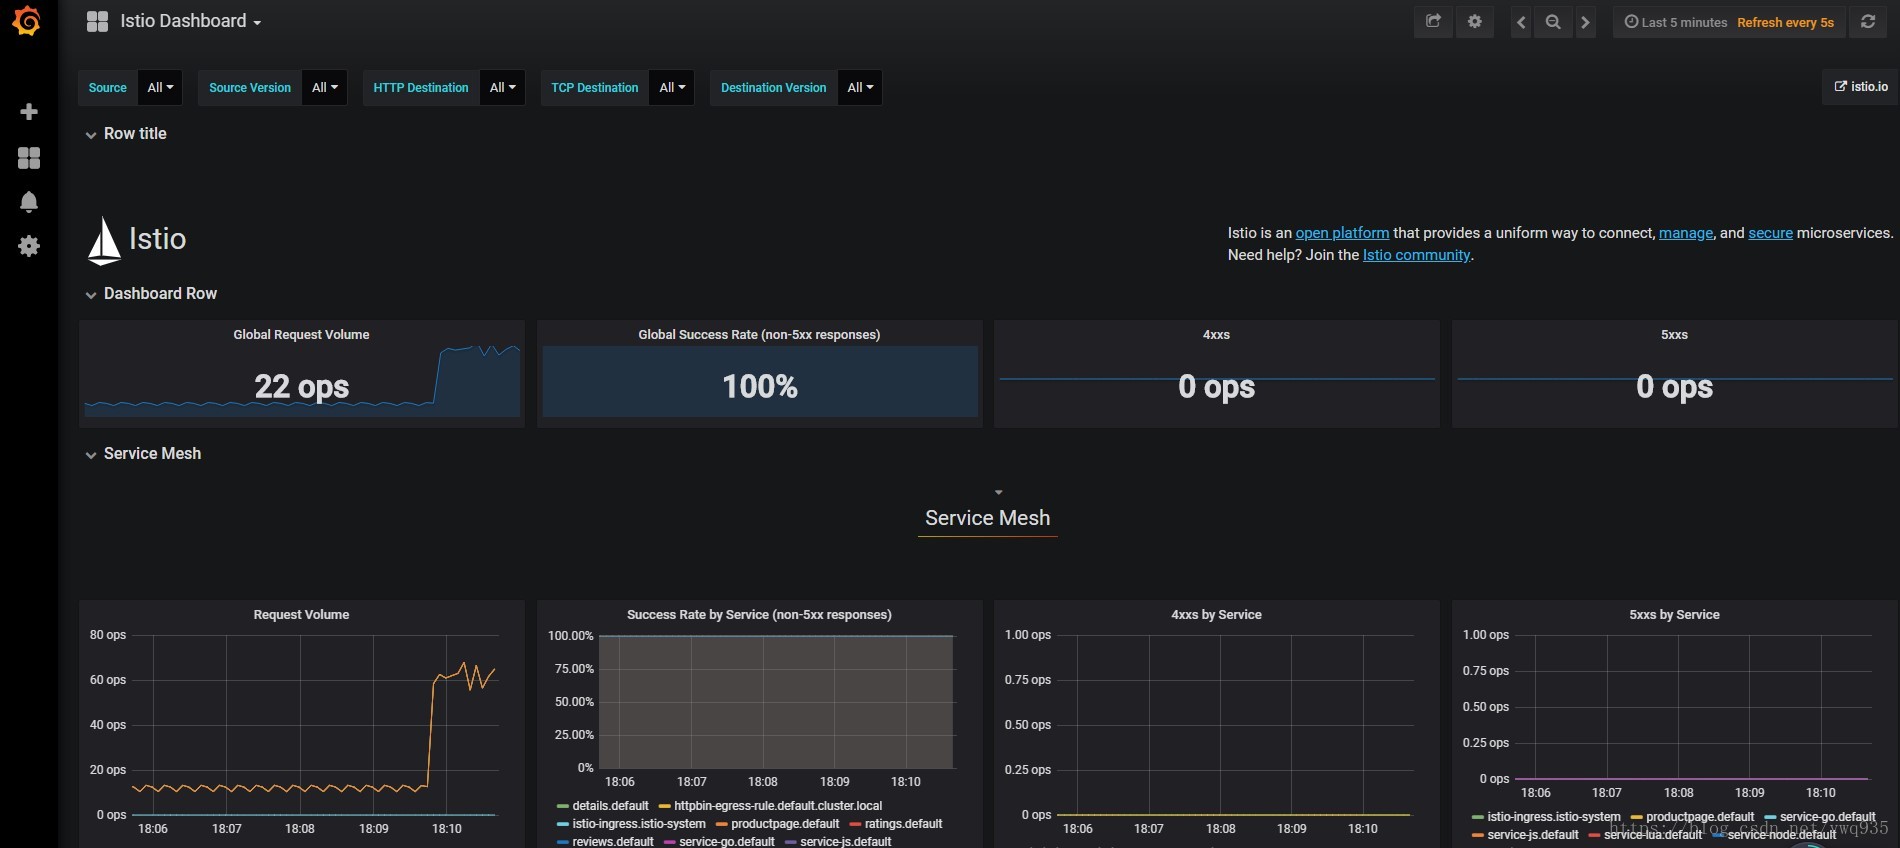The height and width of the screenshot is (848, 1900).
Task: Click the Global Request Volume panel title
Action: pyautogui.click(x=301, y=335)
